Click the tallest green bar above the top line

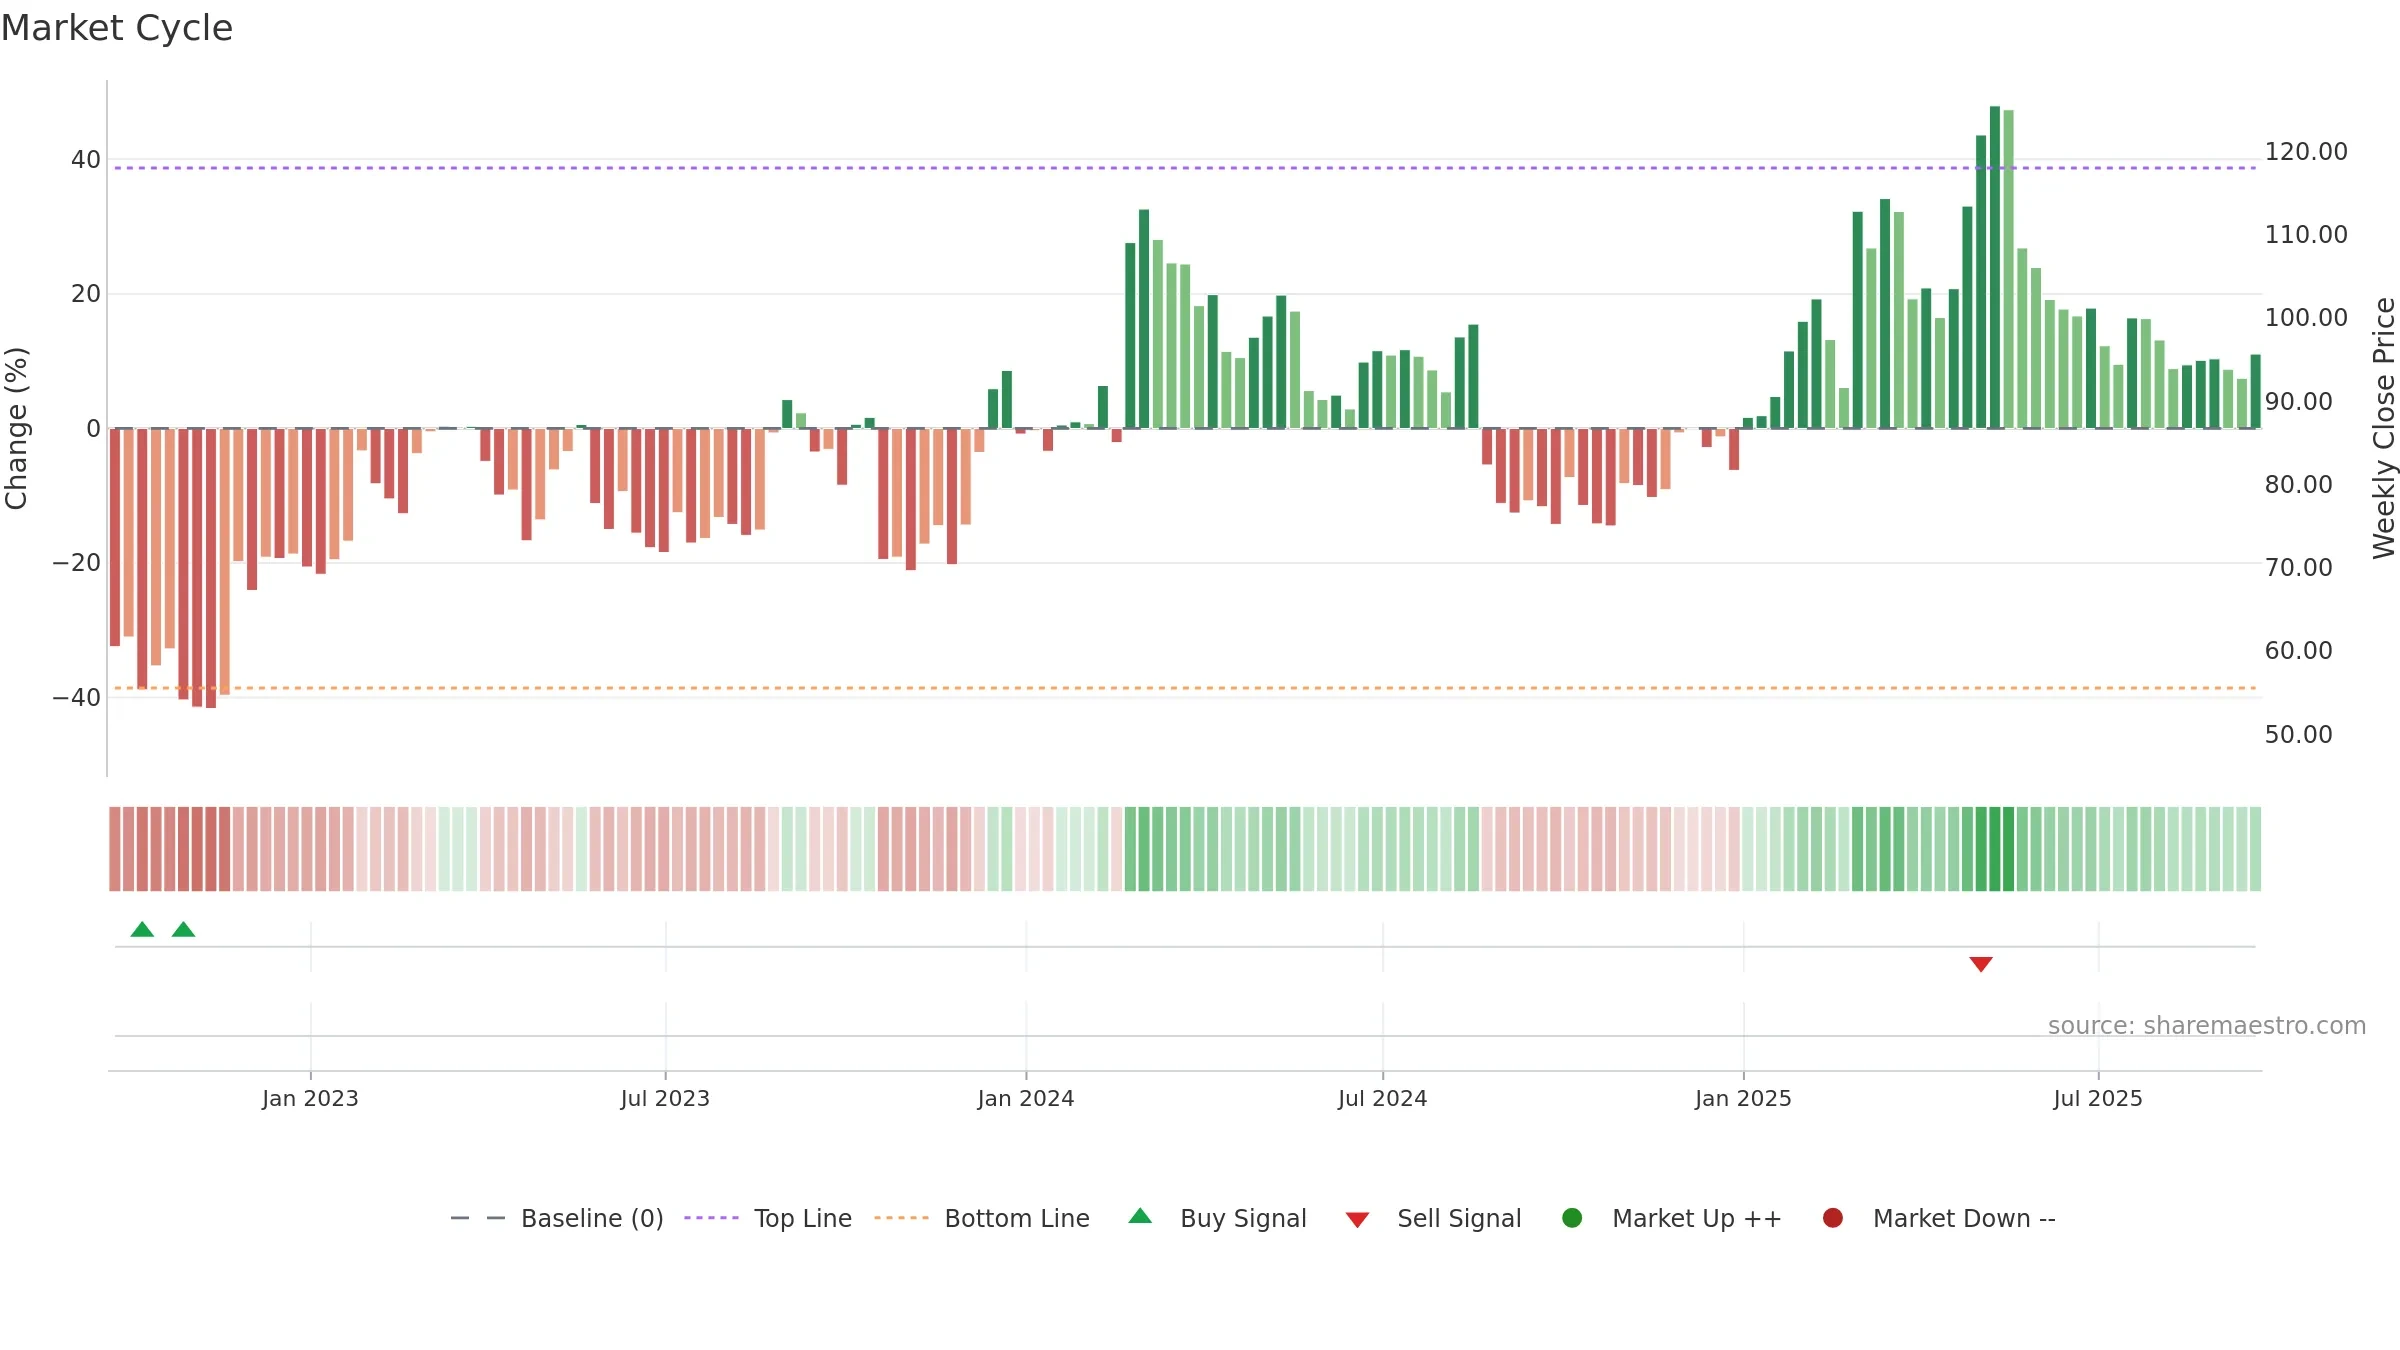(1995, 267)
